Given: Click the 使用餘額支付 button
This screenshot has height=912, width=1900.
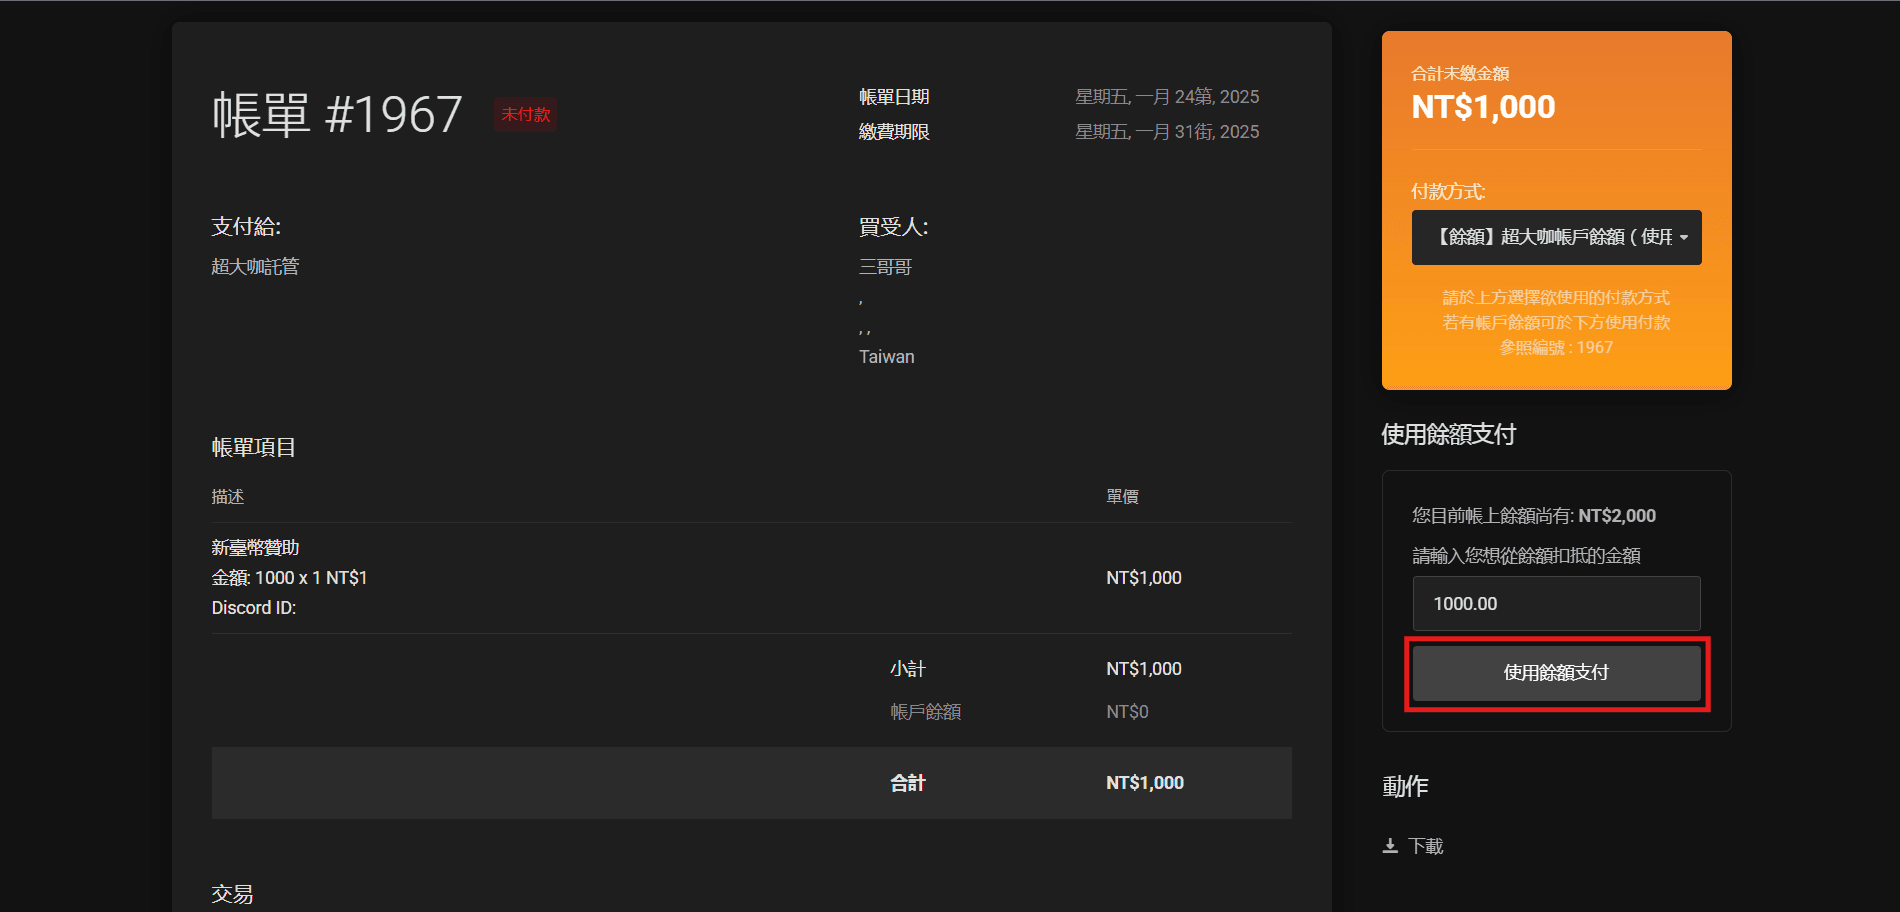Looking at the screenshot, I should coord(1556,673).
